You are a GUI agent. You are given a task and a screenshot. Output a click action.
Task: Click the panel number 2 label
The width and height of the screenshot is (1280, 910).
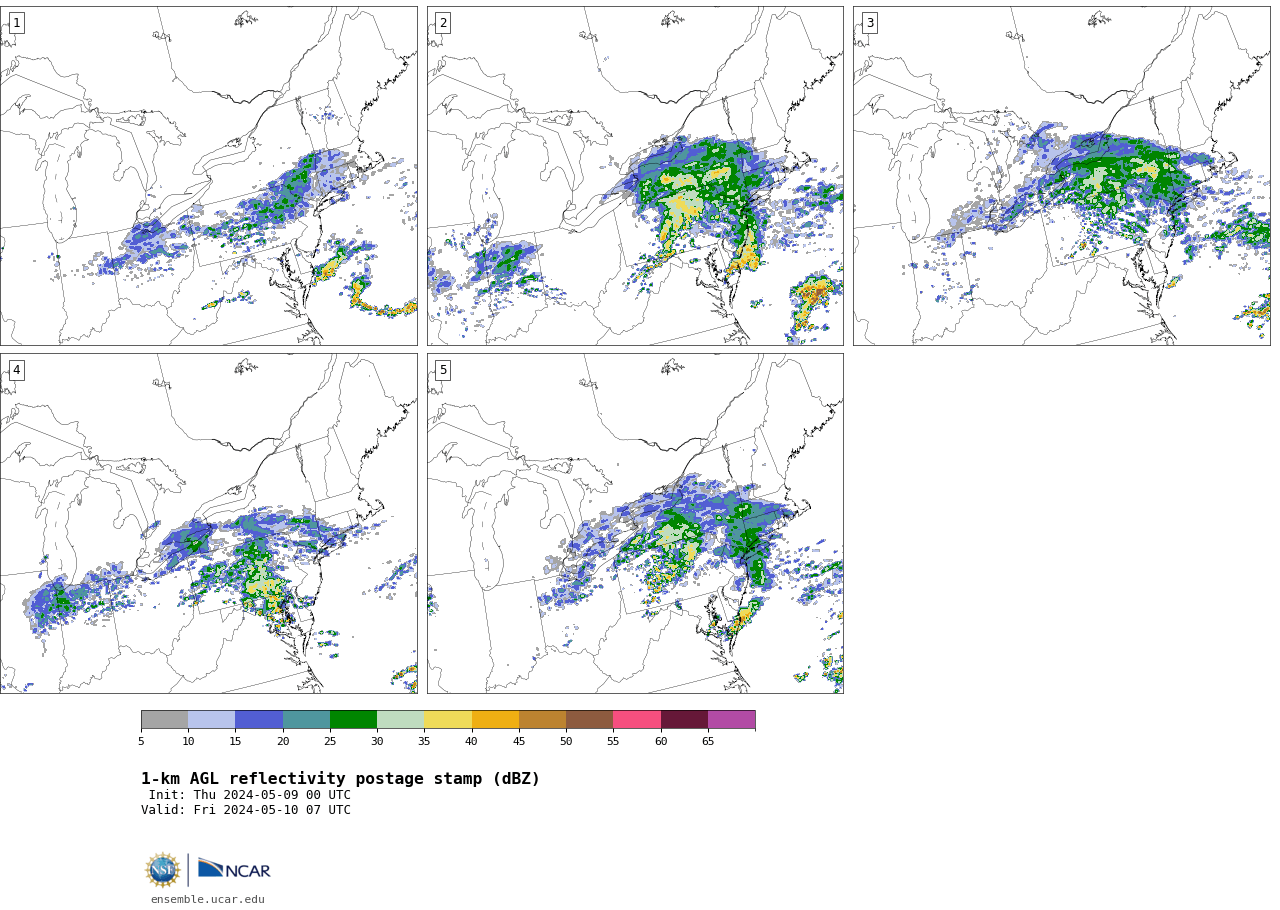click(x=443, y=23)
